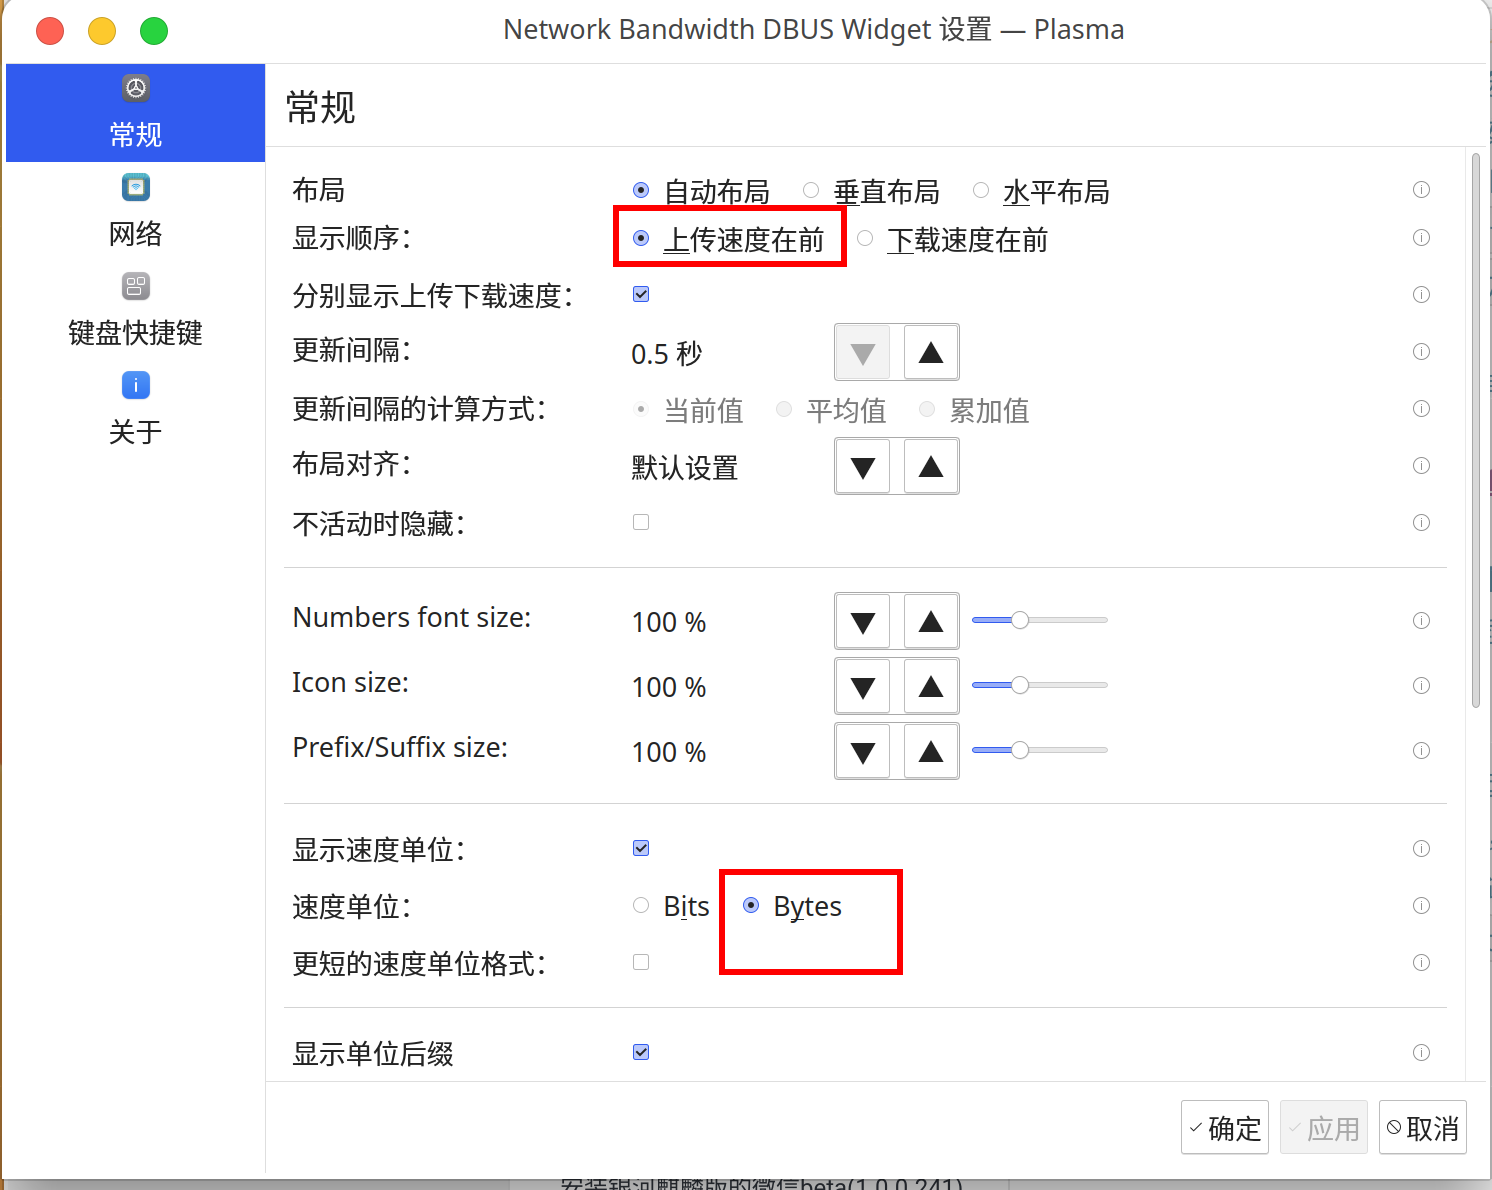This screenshot has height=1190, width=1492.
Task: Show info for 速度单位 row
Action: coord(1421,906)
